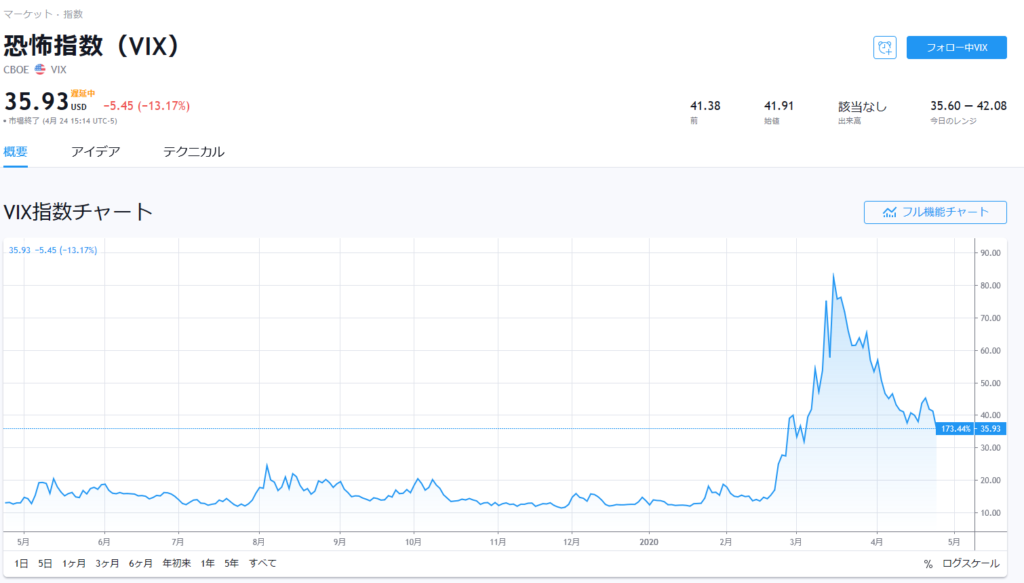Image resolution: width=1024 pixels, height=583 pixels.
Task: Choose the 6ヶ月 range
Action: pyautogui.click(x=140, y=564)
